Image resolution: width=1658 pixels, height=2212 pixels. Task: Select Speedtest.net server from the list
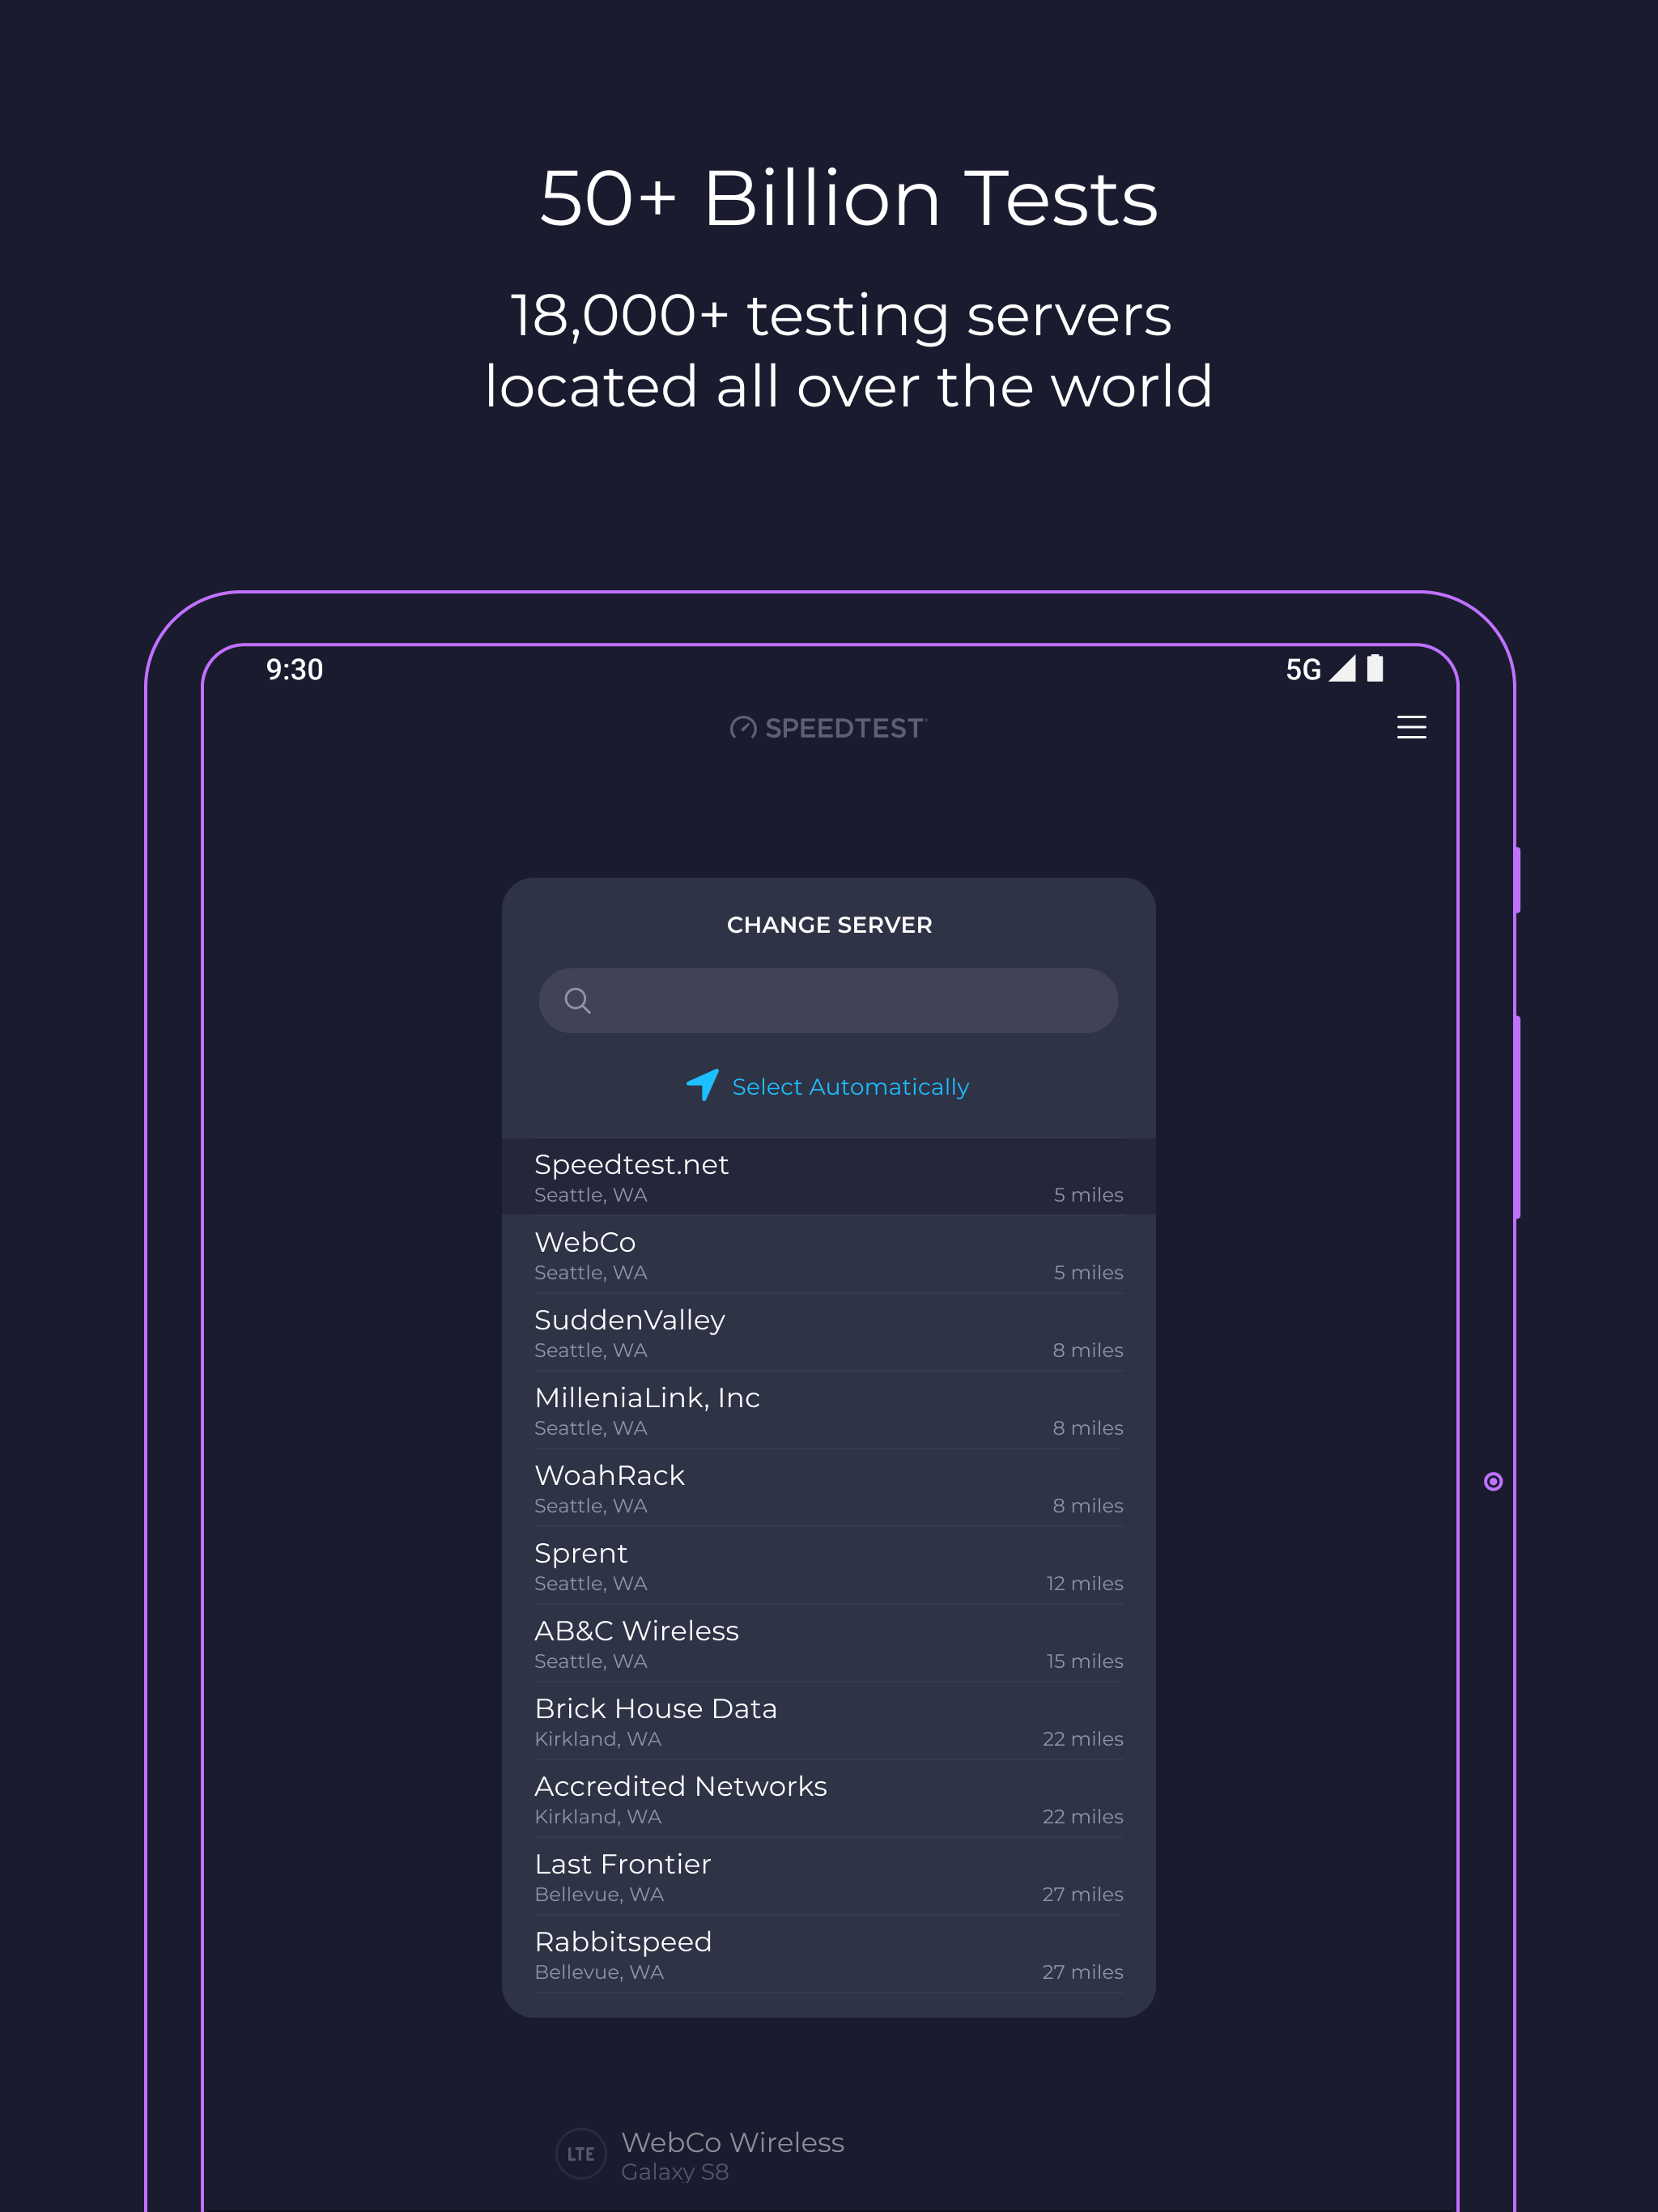coord(827,1177)
